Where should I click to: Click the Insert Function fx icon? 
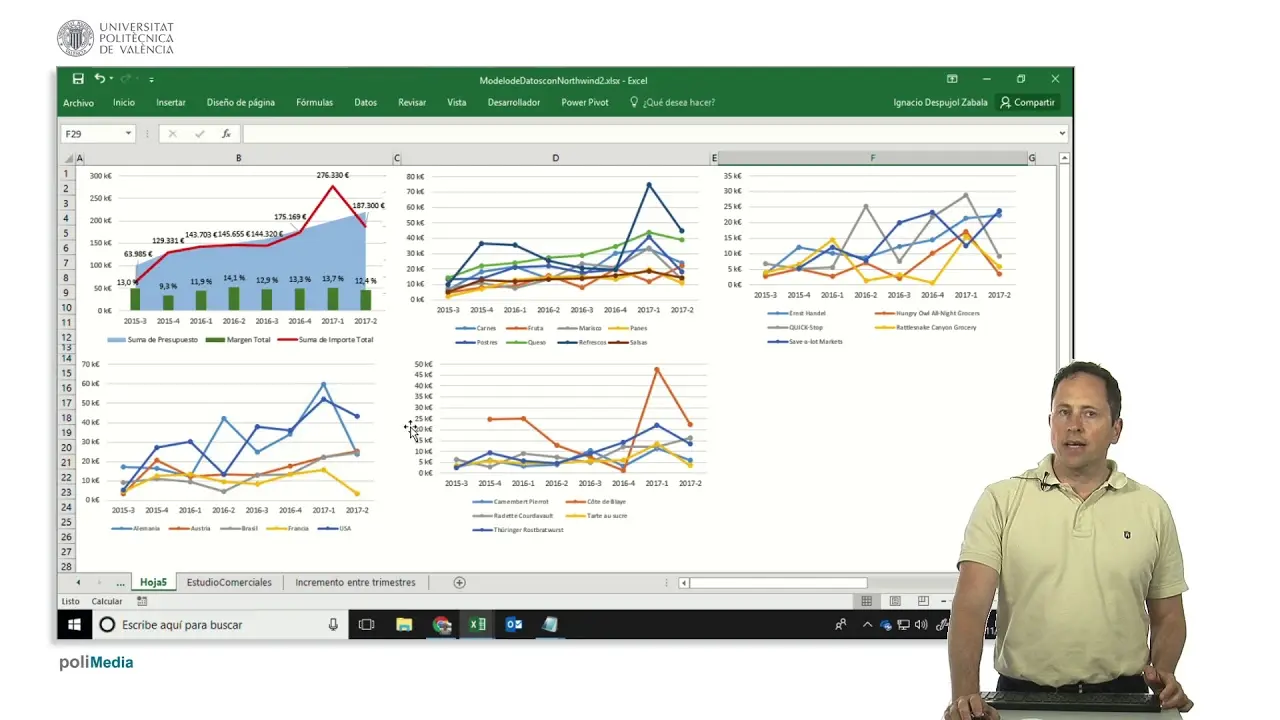pos(226,134)
